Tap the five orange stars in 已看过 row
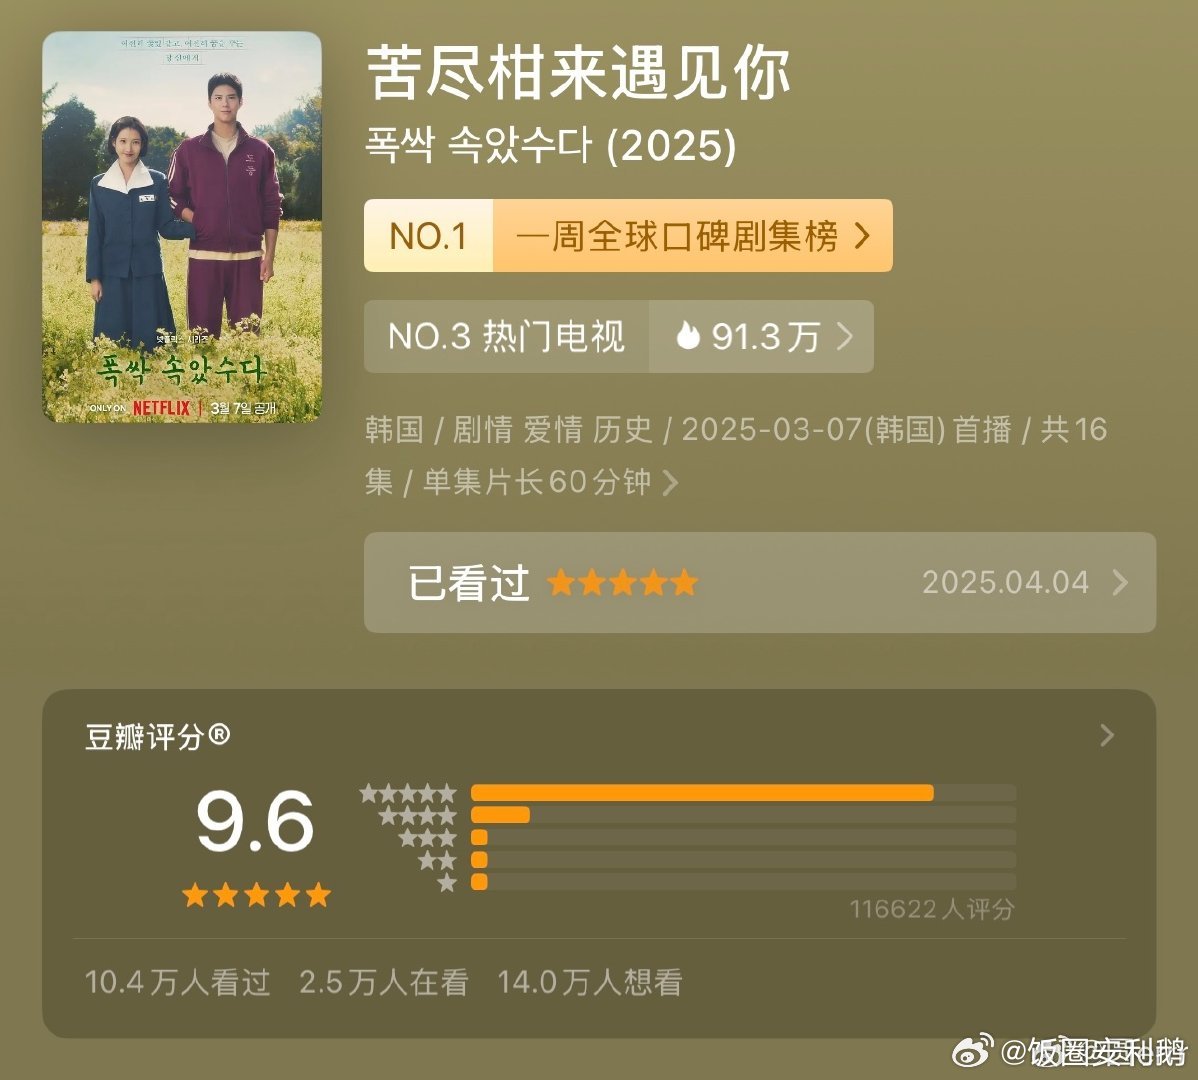 click(623, 583)
